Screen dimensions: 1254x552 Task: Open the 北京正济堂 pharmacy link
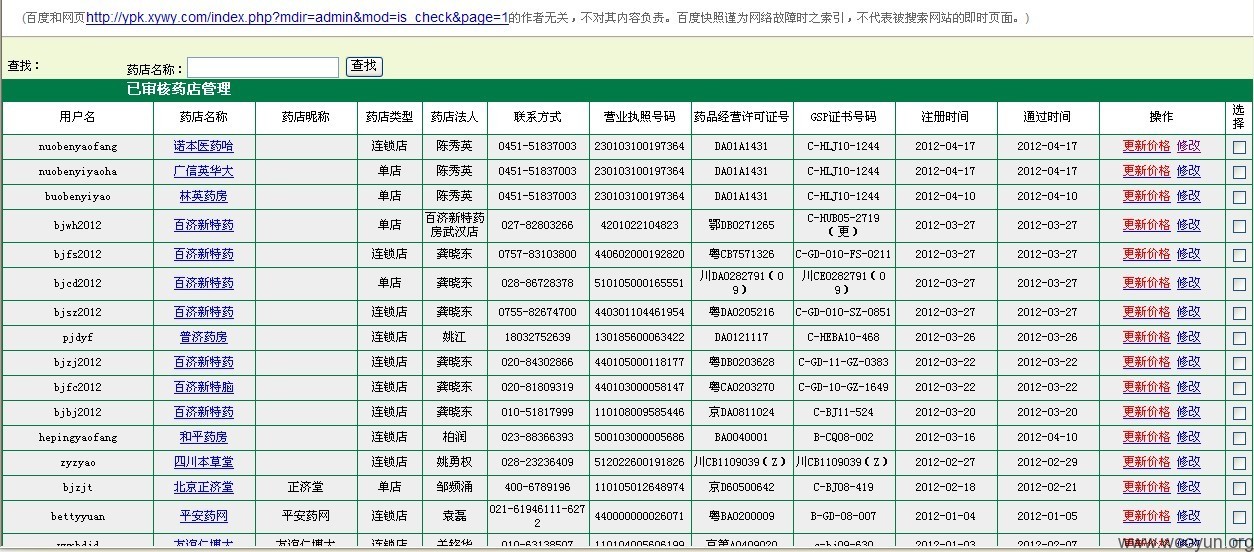(x=204, y=487)
